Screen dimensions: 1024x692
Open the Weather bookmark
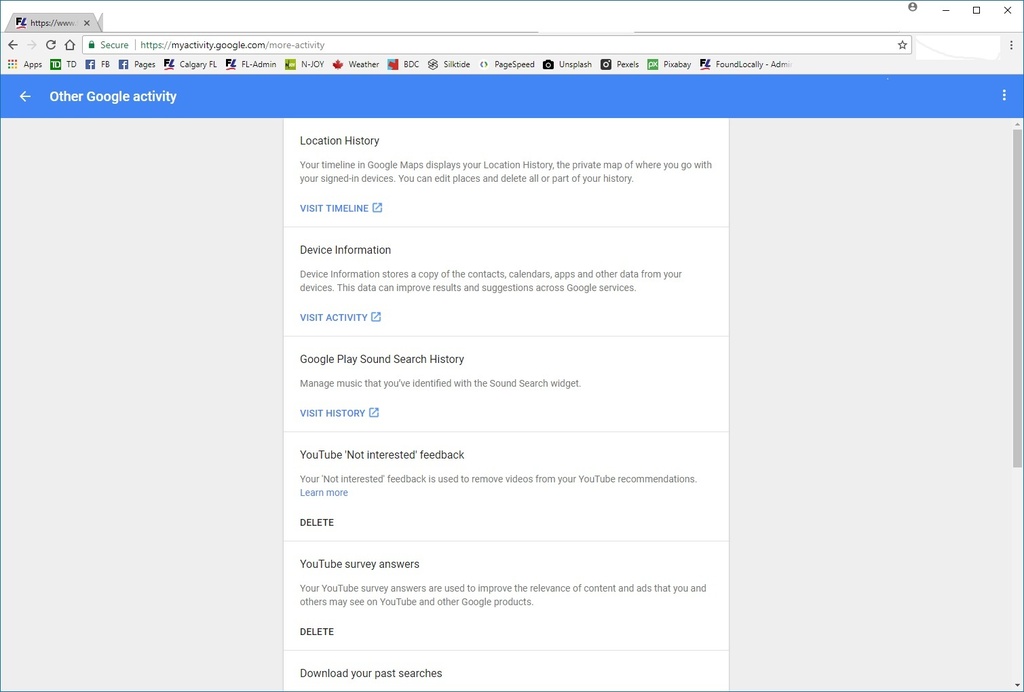[x=356, y=65]
